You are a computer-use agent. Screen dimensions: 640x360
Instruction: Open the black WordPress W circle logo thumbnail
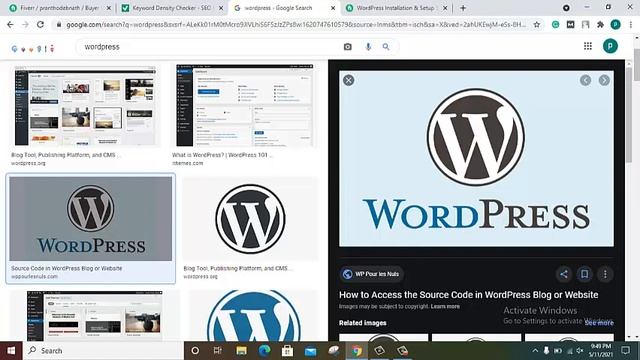pyautogui.click(x=250, y=219)
